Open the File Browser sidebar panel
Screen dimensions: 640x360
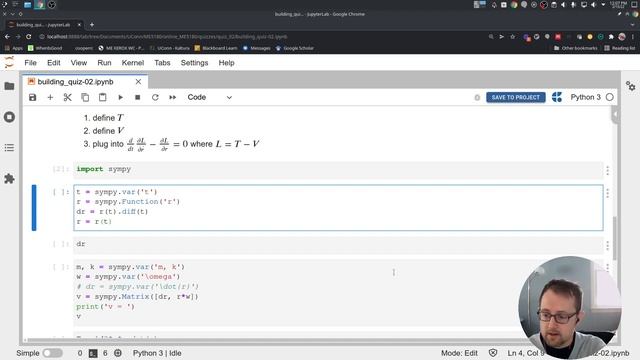[9, 86]
